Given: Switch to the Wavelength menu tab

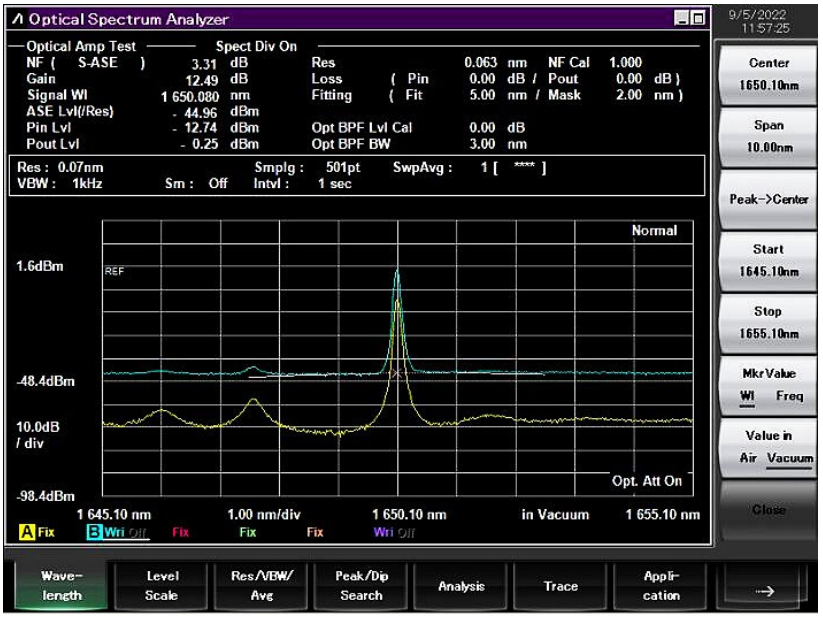Looking at the screenshot, I should [61, 586].
